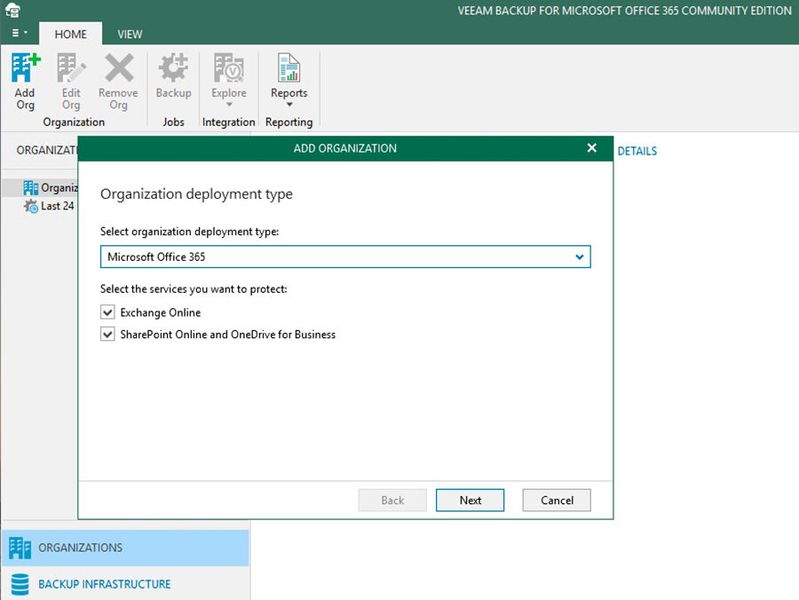
Task: Expand the Explore dropdown arrow
Action: coord(229,105)
